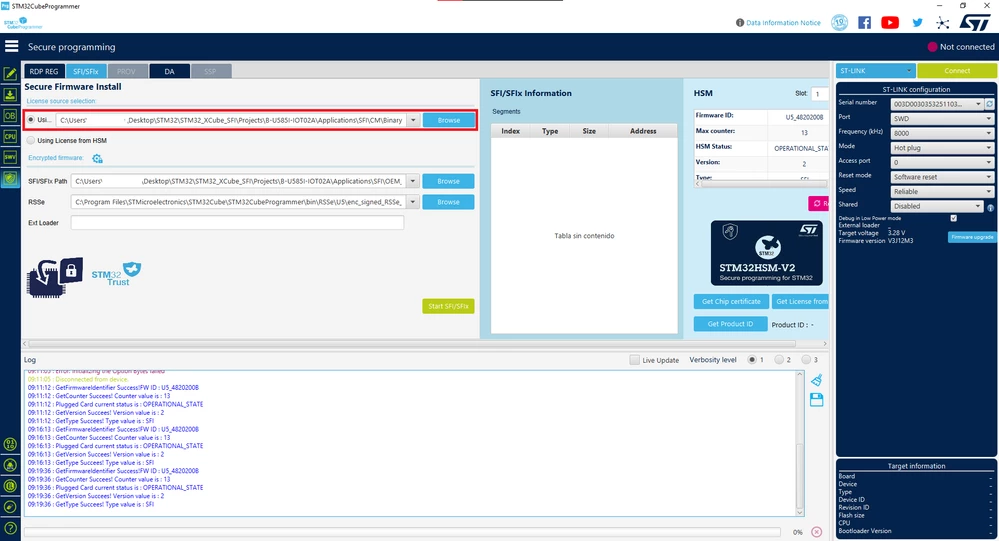Open the YouTube icon in header
This screenshot has height=541, width=999.
[x=890, y=23]
